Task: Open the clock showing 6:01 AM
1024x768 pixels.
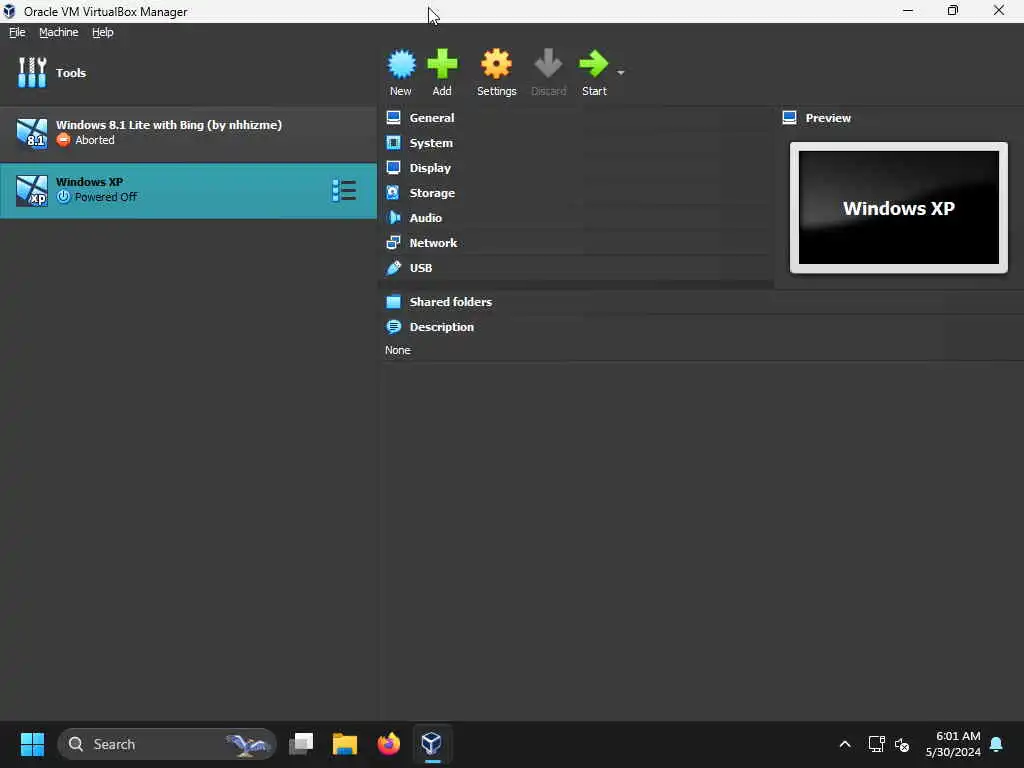Action: [x=953, y=744]
